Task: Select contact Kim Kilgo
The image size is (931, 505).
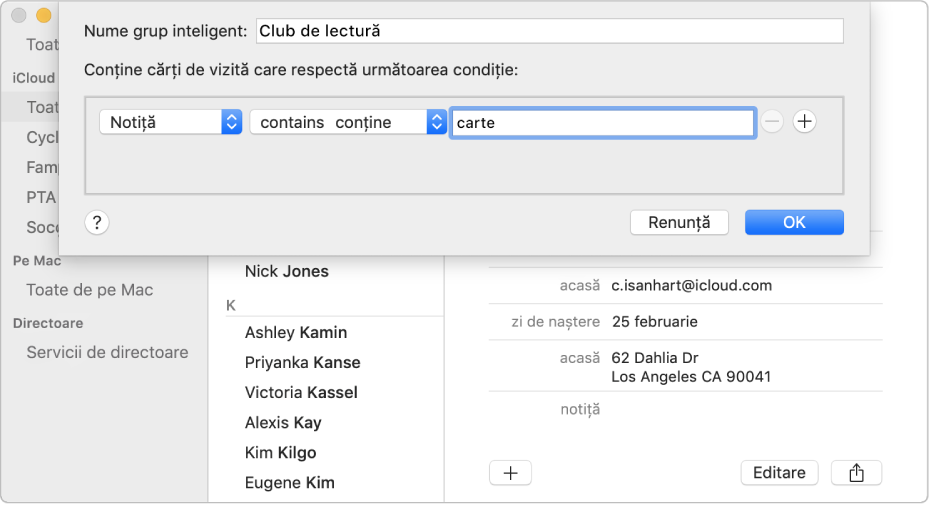Action: (x=280, y=453)
